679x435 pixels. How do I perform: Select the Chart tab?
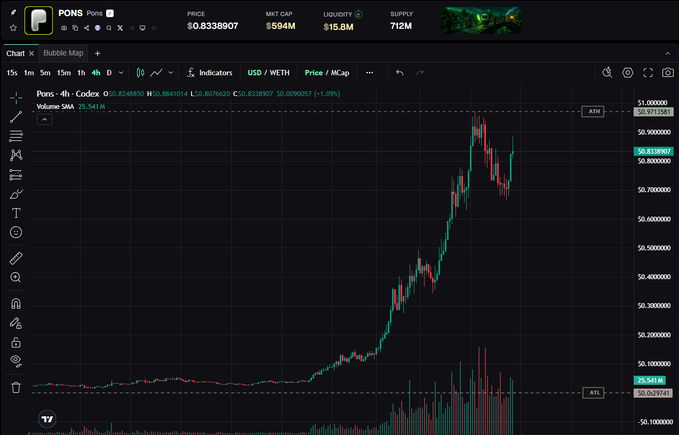[16, 53]
